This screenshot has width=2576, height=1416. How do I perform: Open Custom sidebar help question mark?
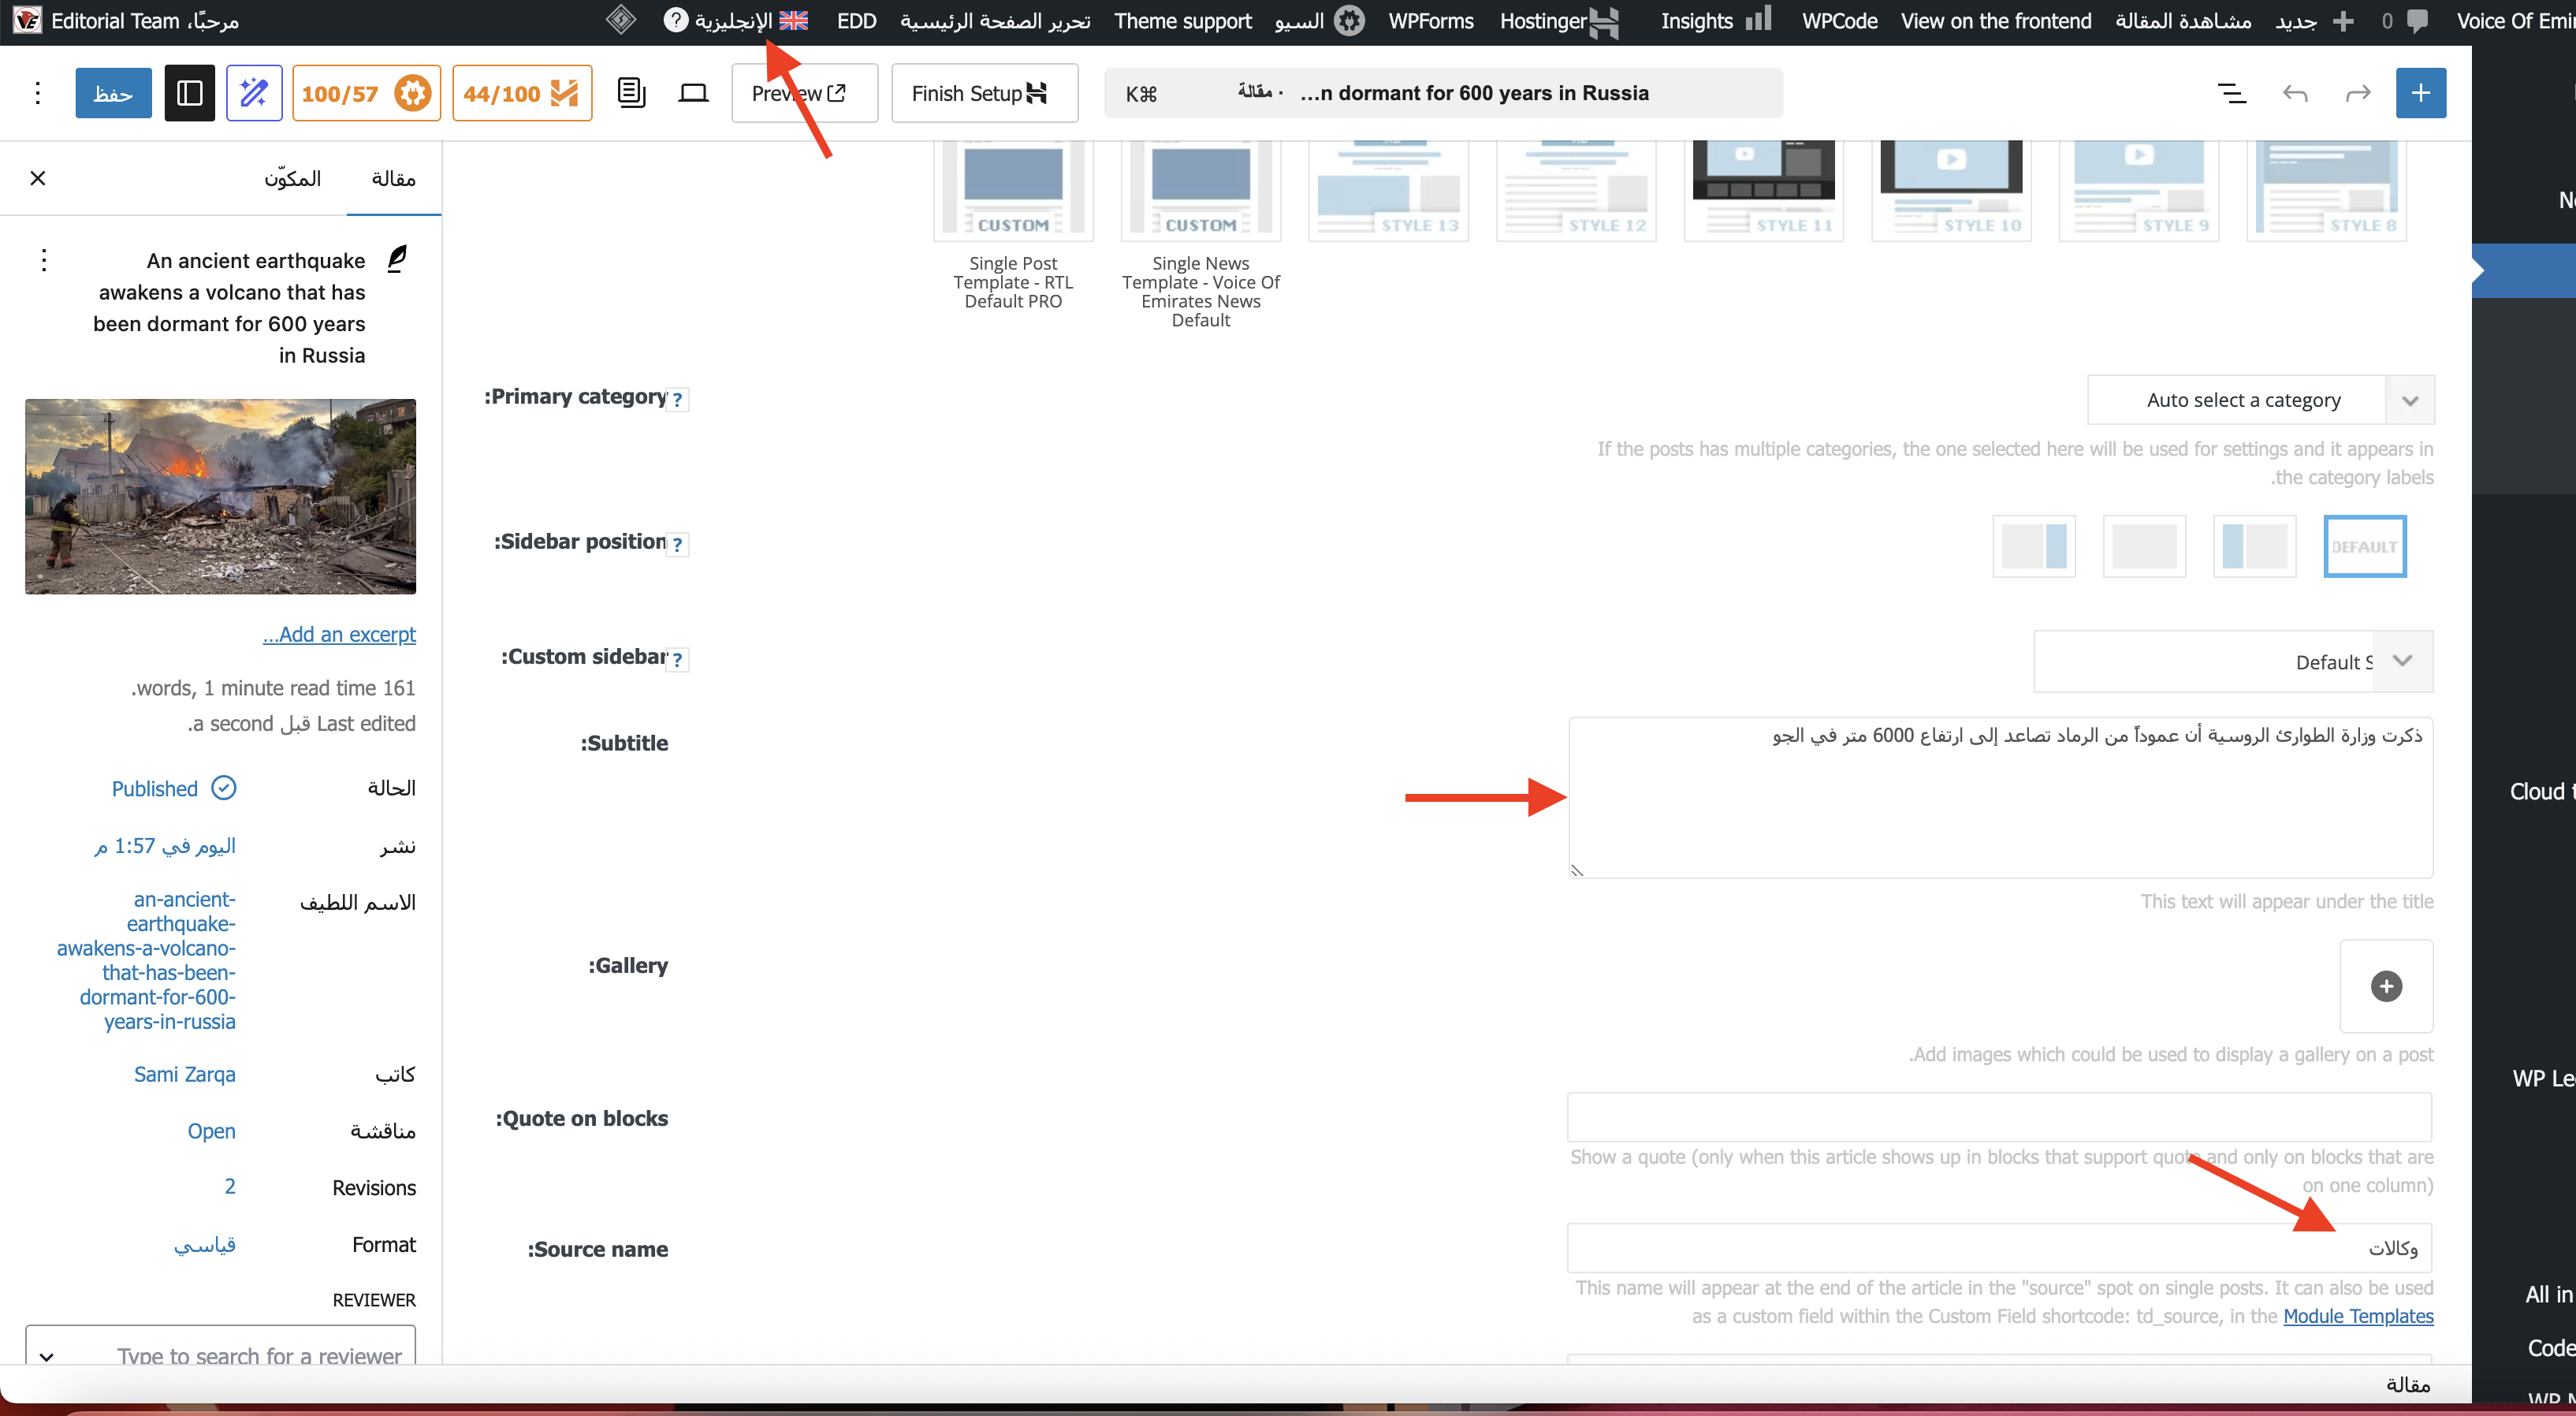click(678, 660)
